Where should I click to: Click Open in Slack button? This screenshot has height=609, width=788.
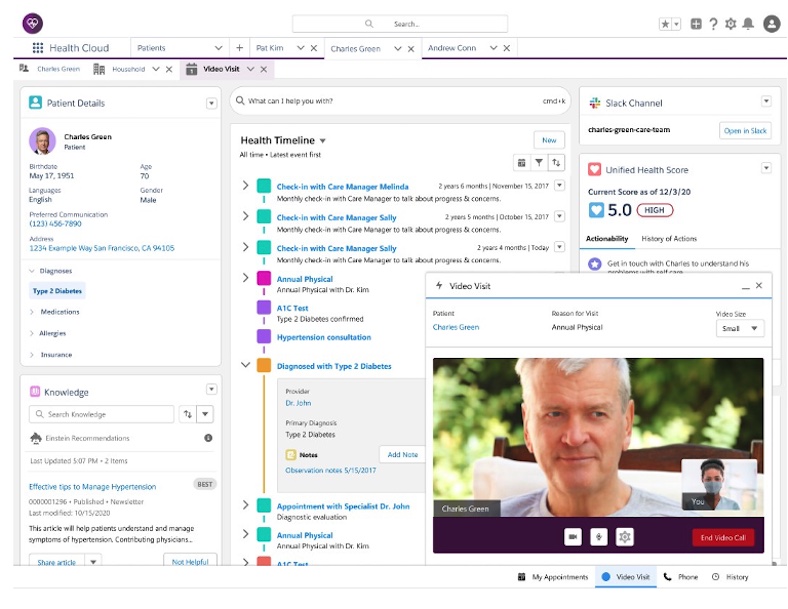click(745, 131)
